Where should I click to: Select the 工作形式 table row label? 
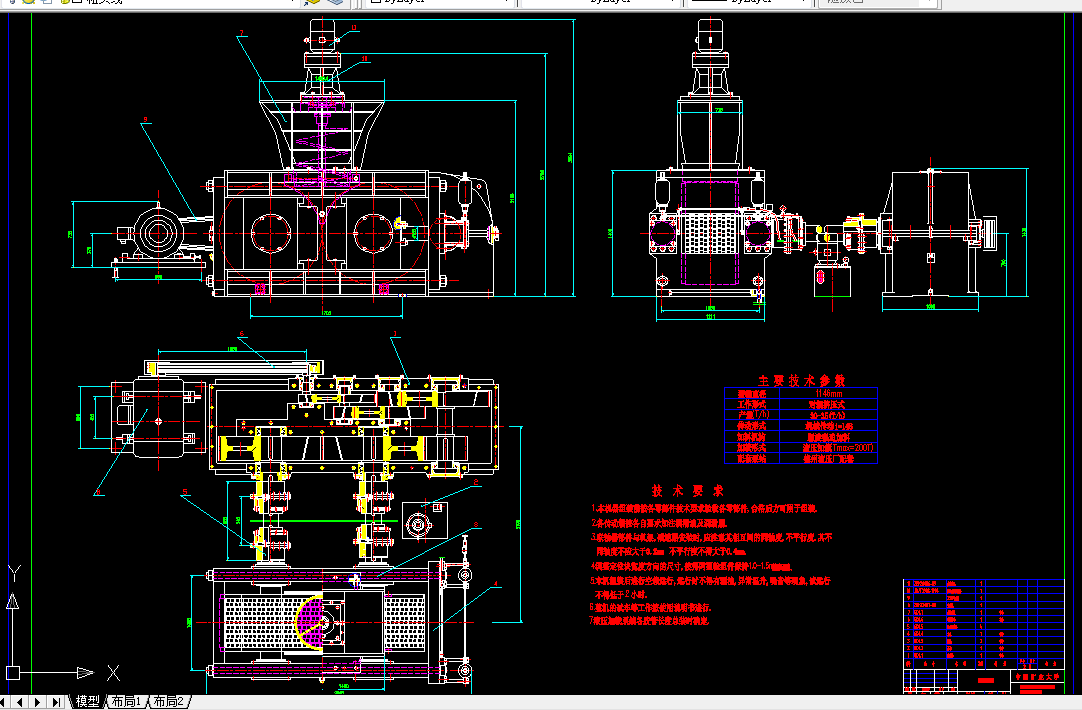751,404
